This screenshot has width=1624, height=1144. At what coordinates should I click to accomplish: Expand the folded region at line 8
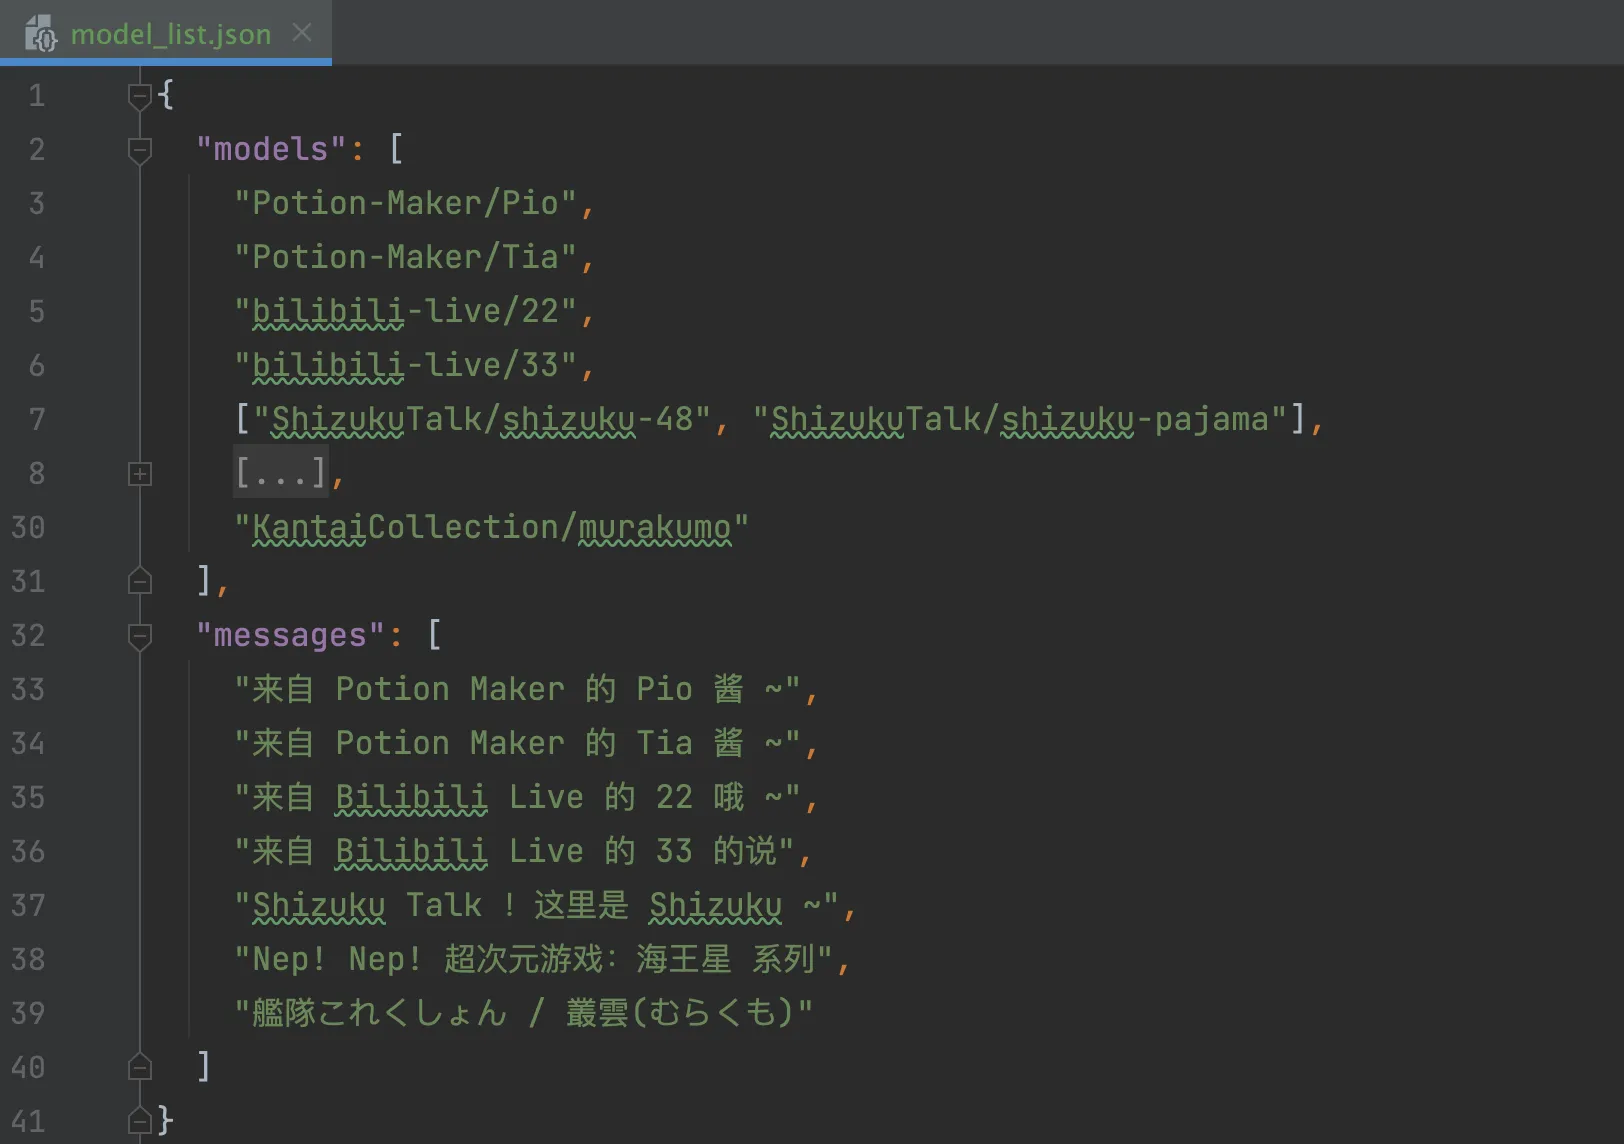[x=140, y=474]
